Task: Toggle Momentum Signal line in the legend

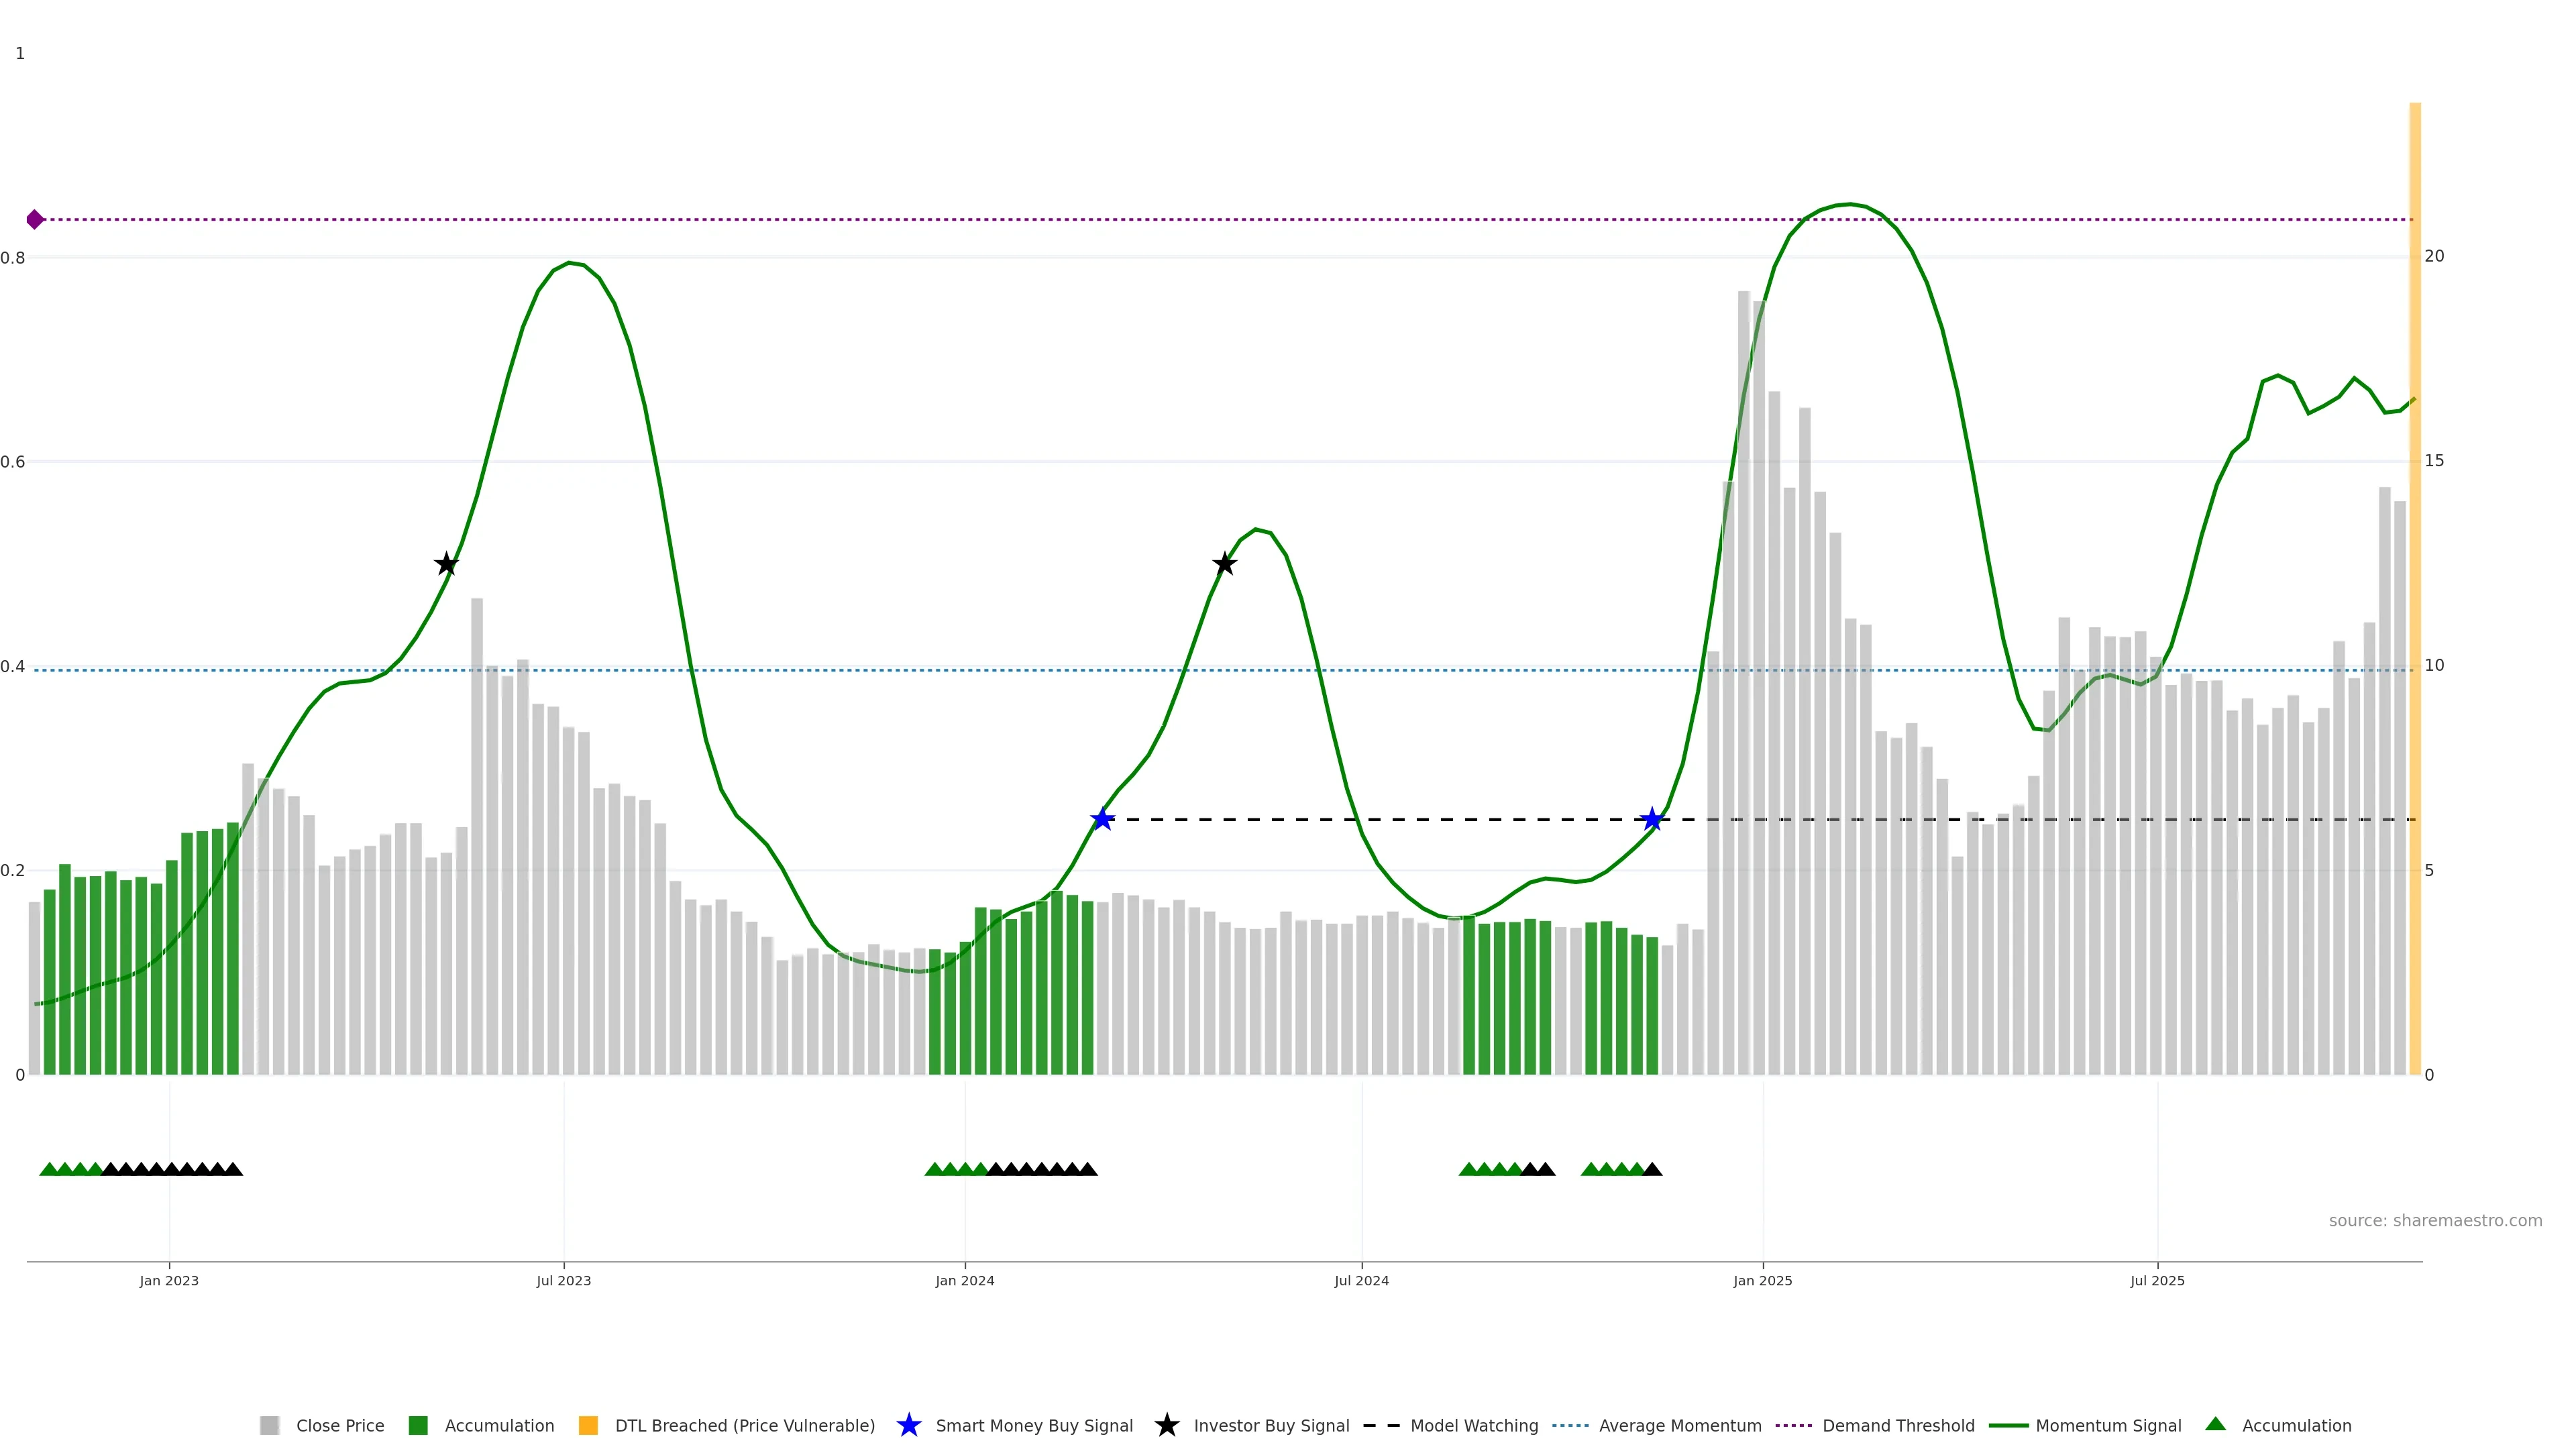Action: point(2108,1425)
